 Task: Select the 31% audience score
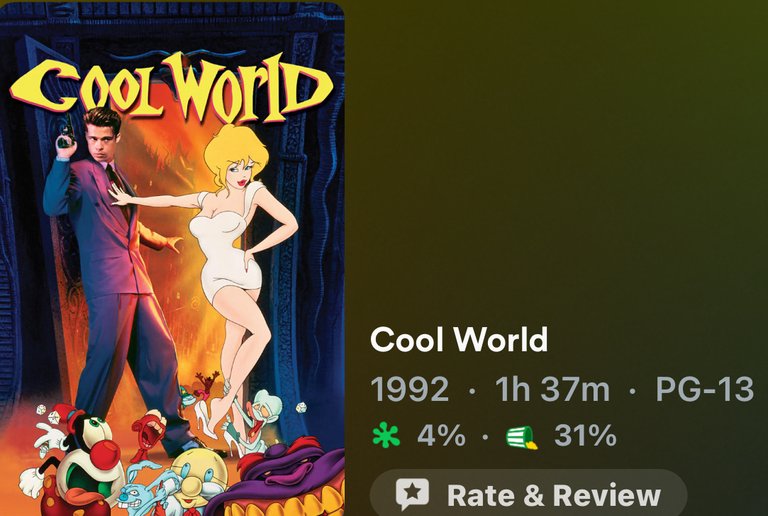click(x=585, y=435)
